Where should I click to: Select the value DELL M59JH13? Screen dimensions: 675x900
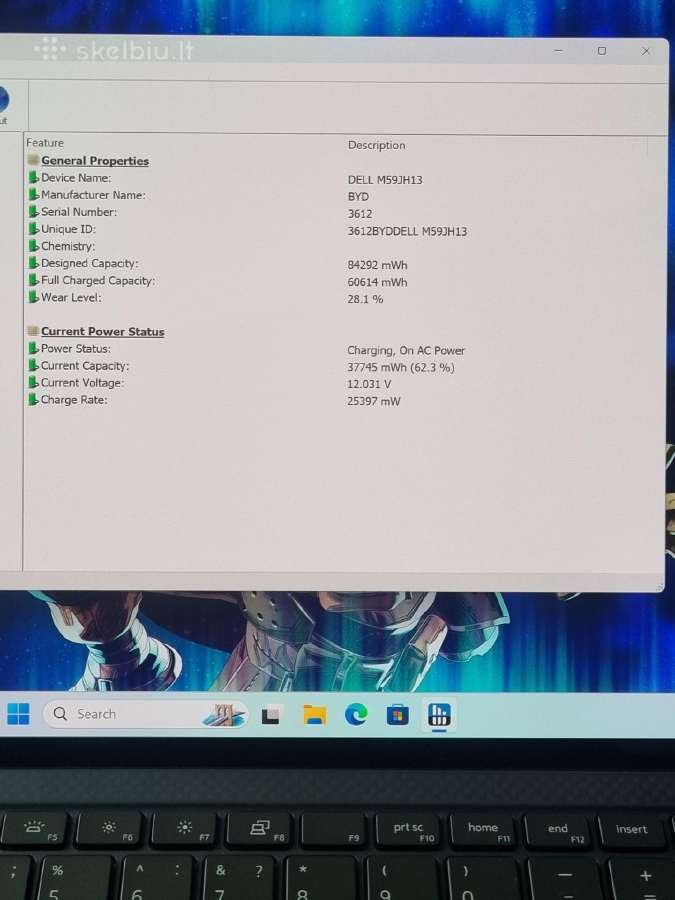tap(385, 180)
